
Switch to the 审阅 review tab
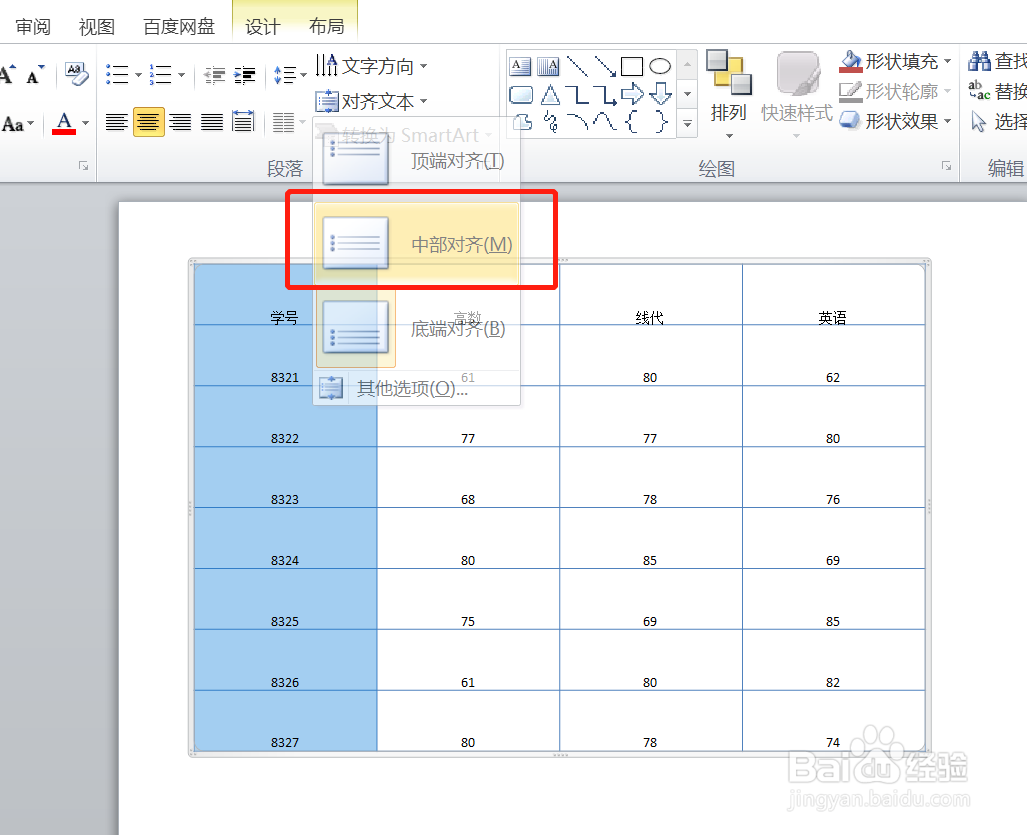coord(33,26)
